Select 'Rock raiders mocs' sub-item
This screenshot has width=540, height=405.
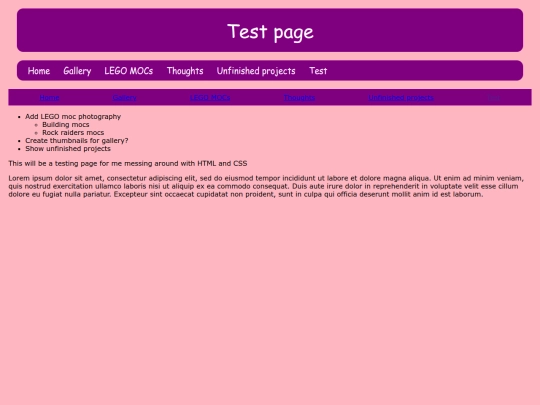(73, 133)
